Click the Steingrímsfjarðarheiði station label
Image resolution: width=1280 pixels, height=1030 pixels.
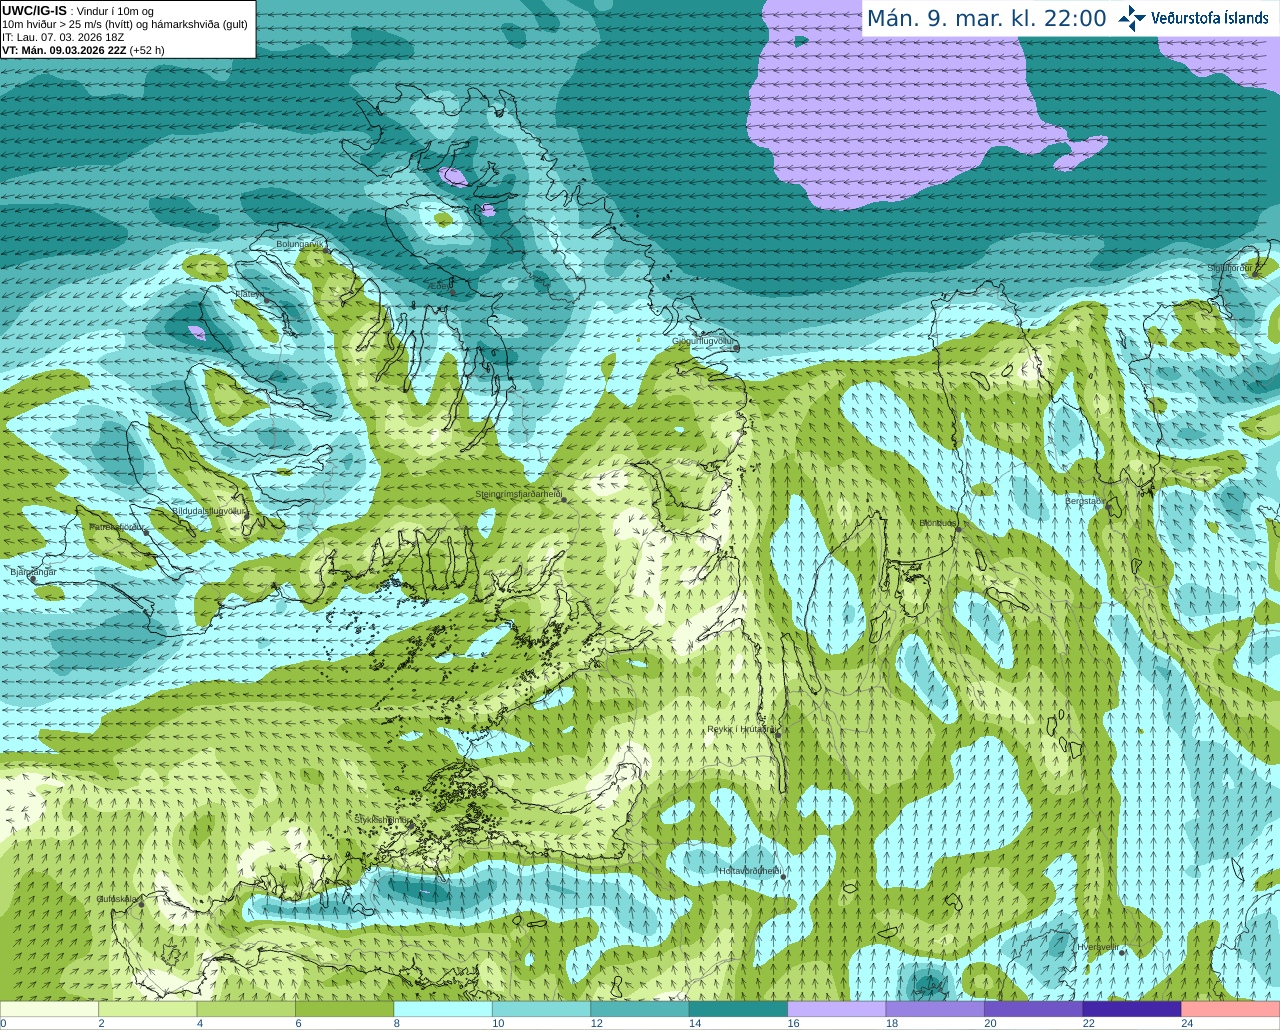518,494
